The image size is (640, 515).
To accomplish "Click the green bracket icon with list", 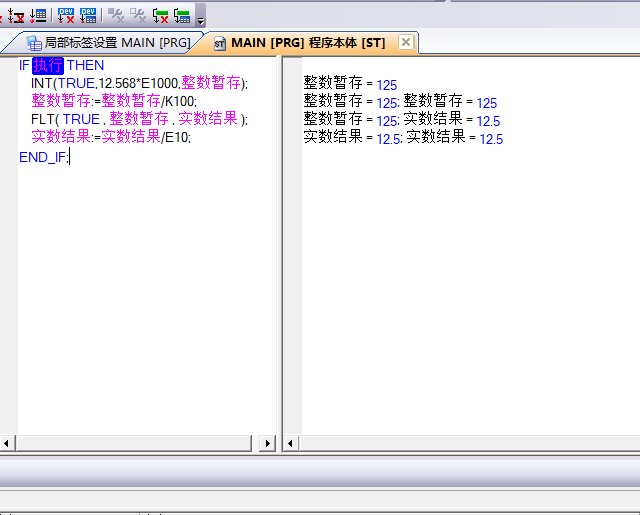I will tap(182, 14).
